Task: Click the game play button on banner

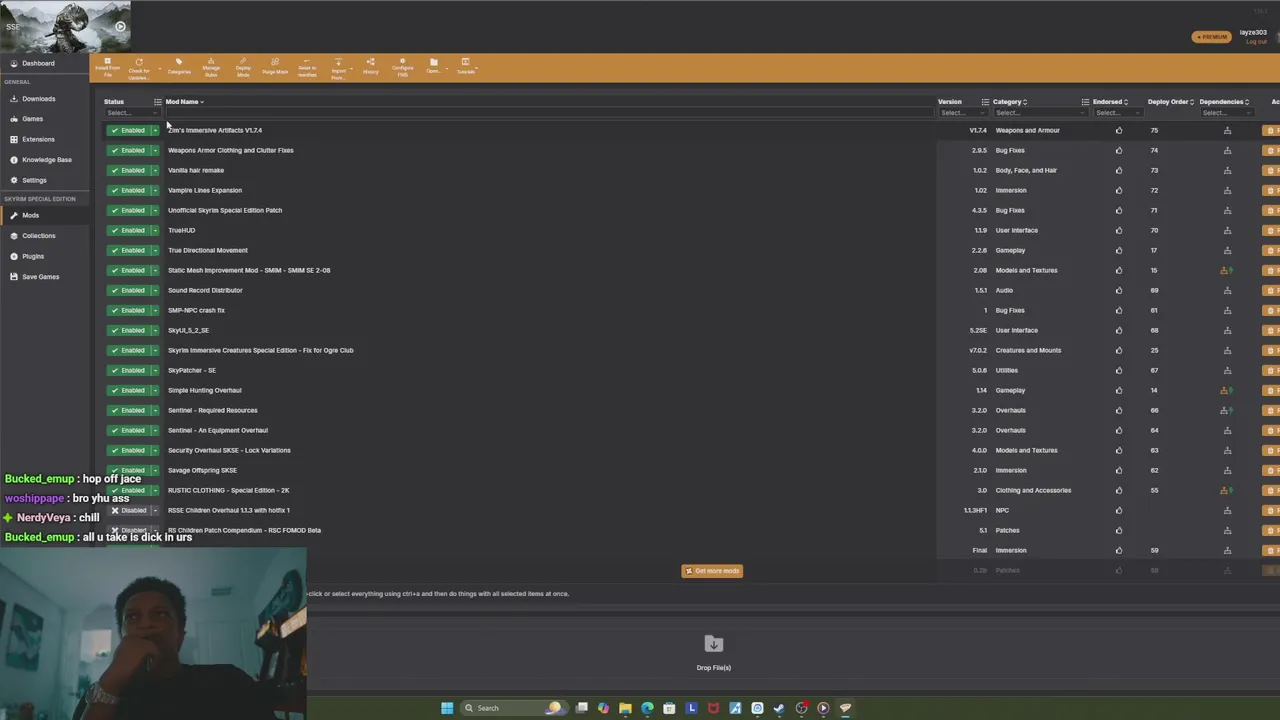Action: tap(120, 27)
